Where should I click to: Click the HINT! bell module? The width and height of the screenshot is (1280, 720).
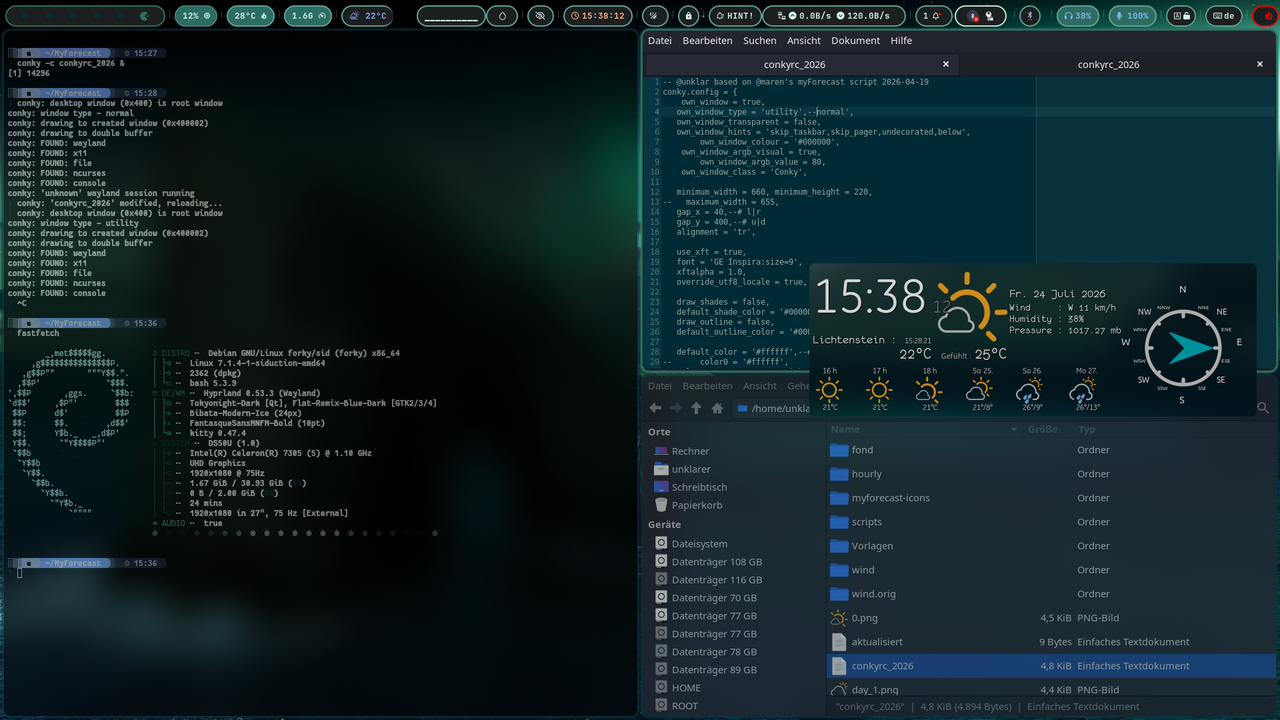733,16
